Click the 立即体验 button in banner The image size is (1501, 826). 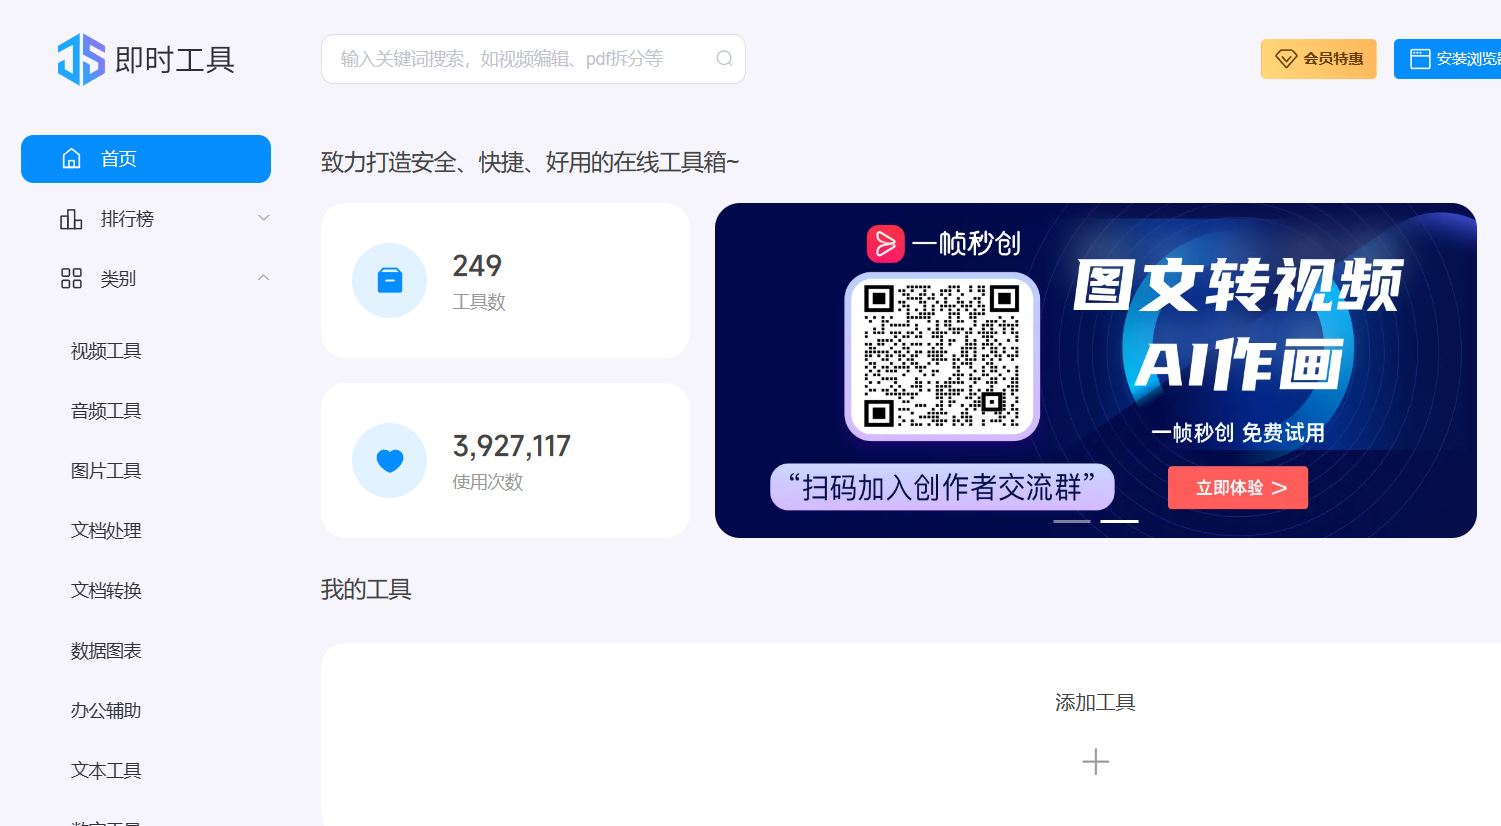click(x=1237, y=487)
